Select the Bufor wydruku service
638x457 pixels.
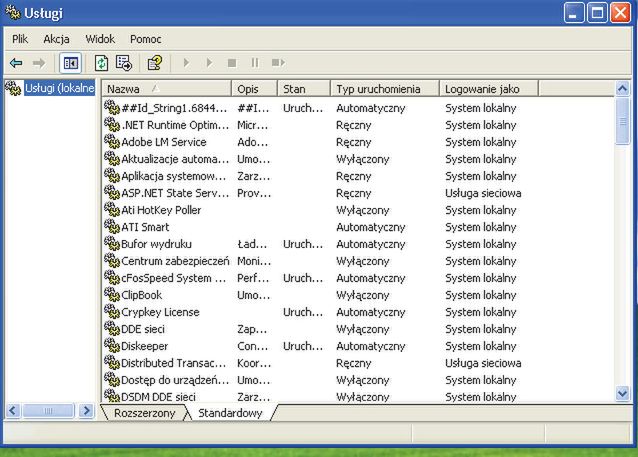point(156,244)
